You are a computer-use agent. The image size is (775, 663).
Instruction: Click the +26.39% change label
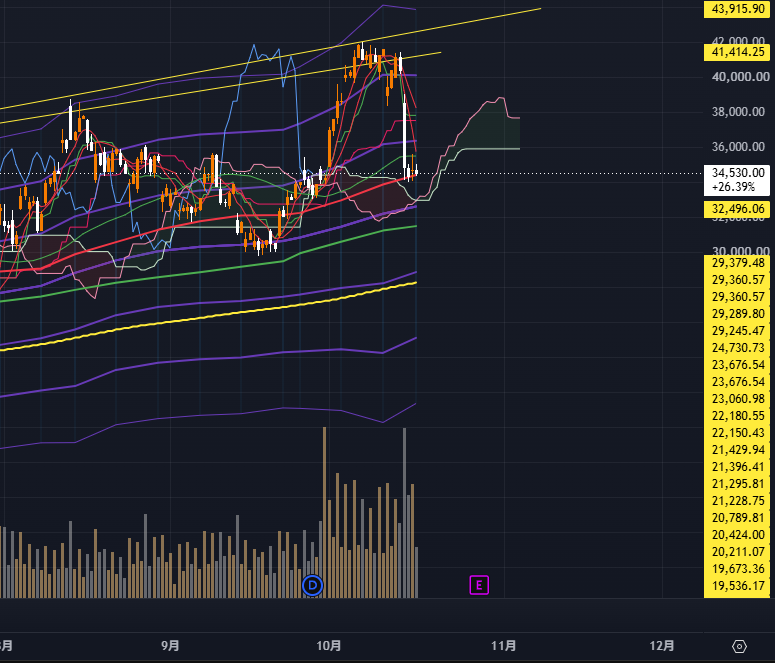733,187
